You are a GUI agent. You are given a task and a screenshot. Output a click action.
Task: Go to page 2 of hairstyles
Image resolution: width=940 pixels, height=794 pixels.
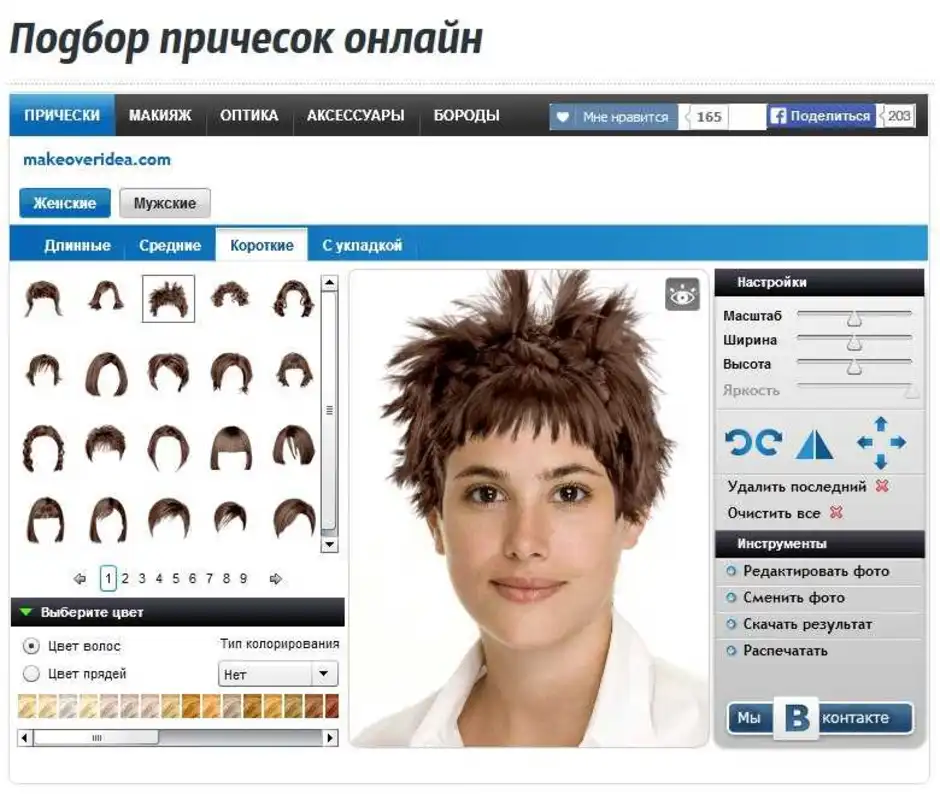[125, 579]
